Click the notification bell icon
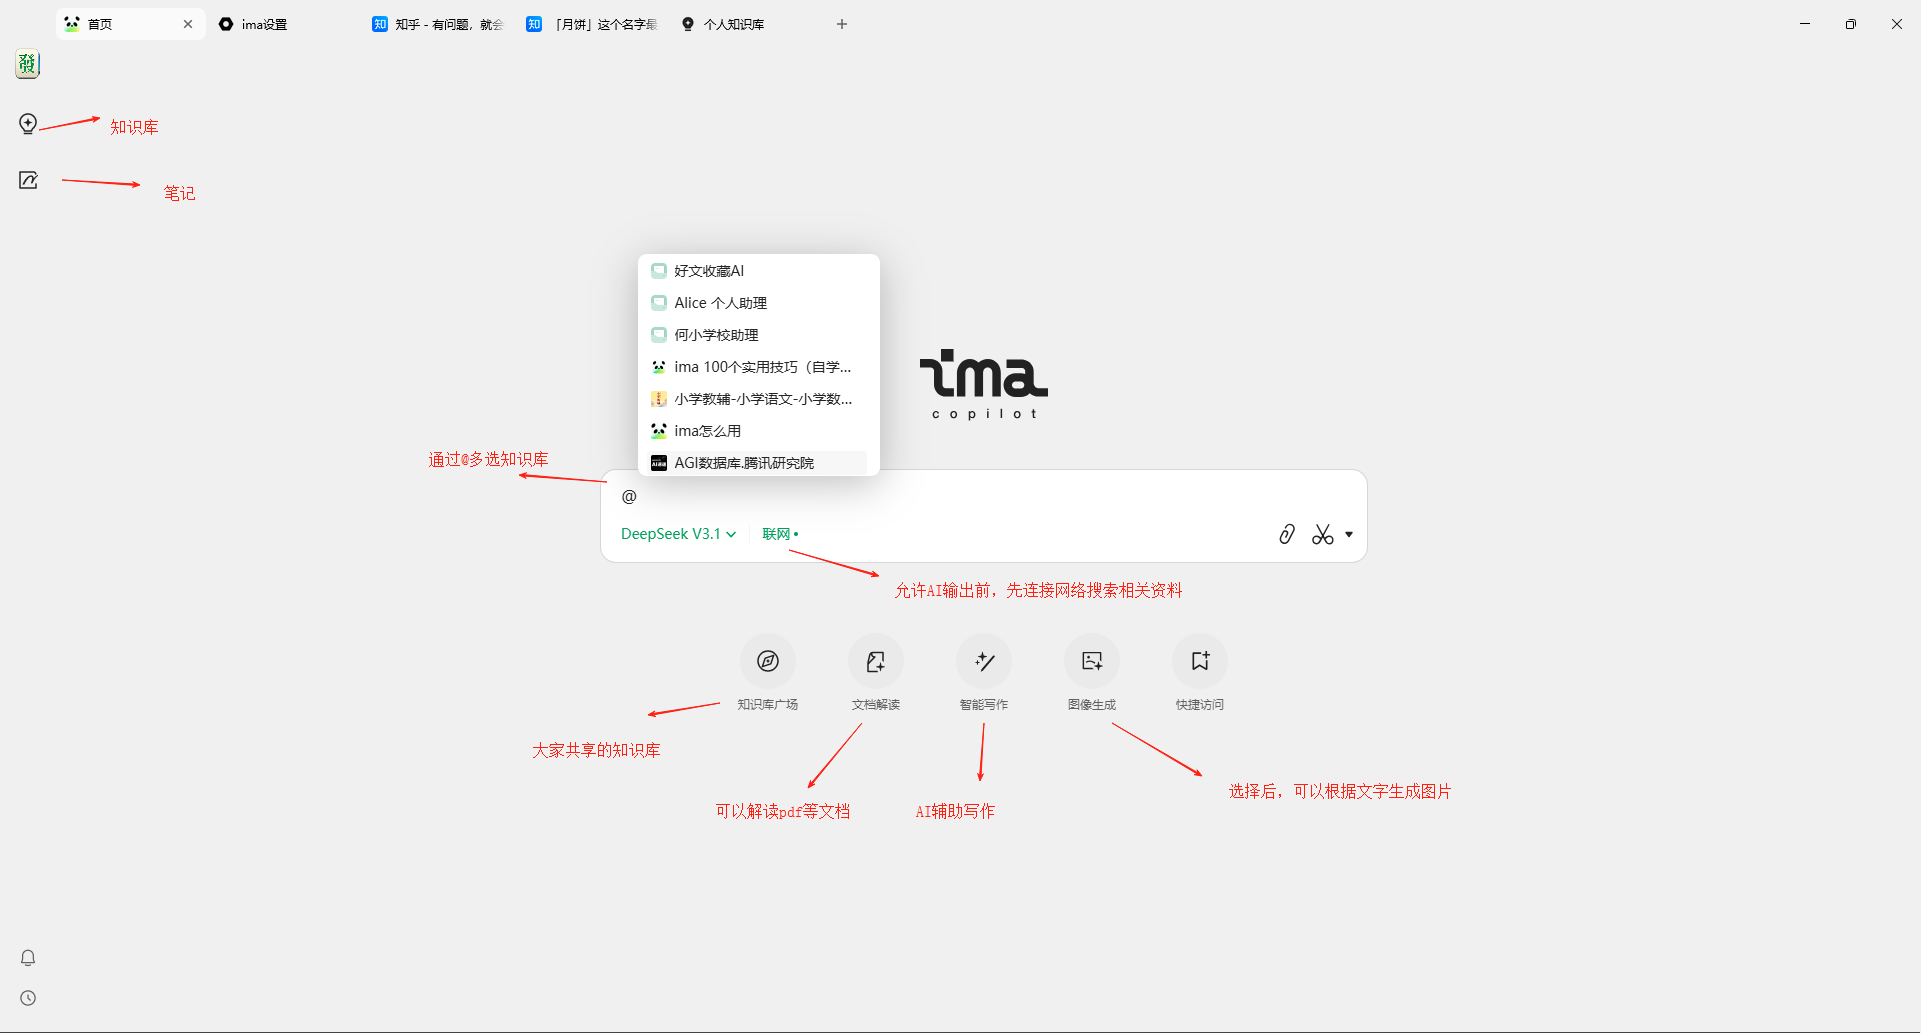This screenshot has height=1033, width=1921. (28, 958)
